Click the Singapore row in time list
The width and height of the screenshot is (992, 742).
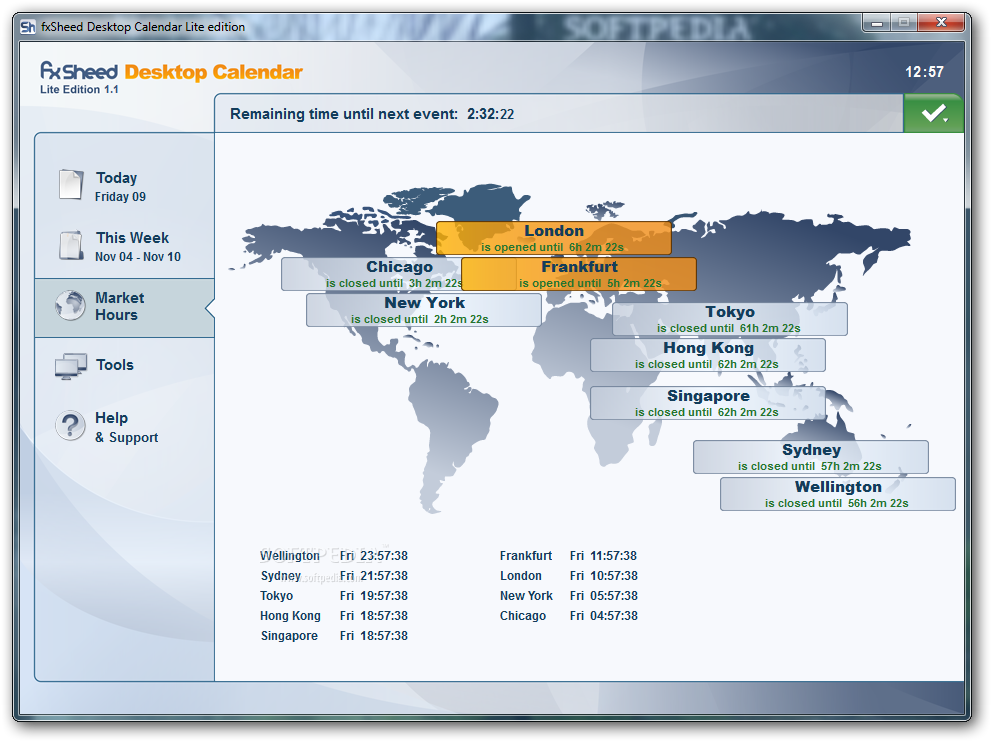334,636
